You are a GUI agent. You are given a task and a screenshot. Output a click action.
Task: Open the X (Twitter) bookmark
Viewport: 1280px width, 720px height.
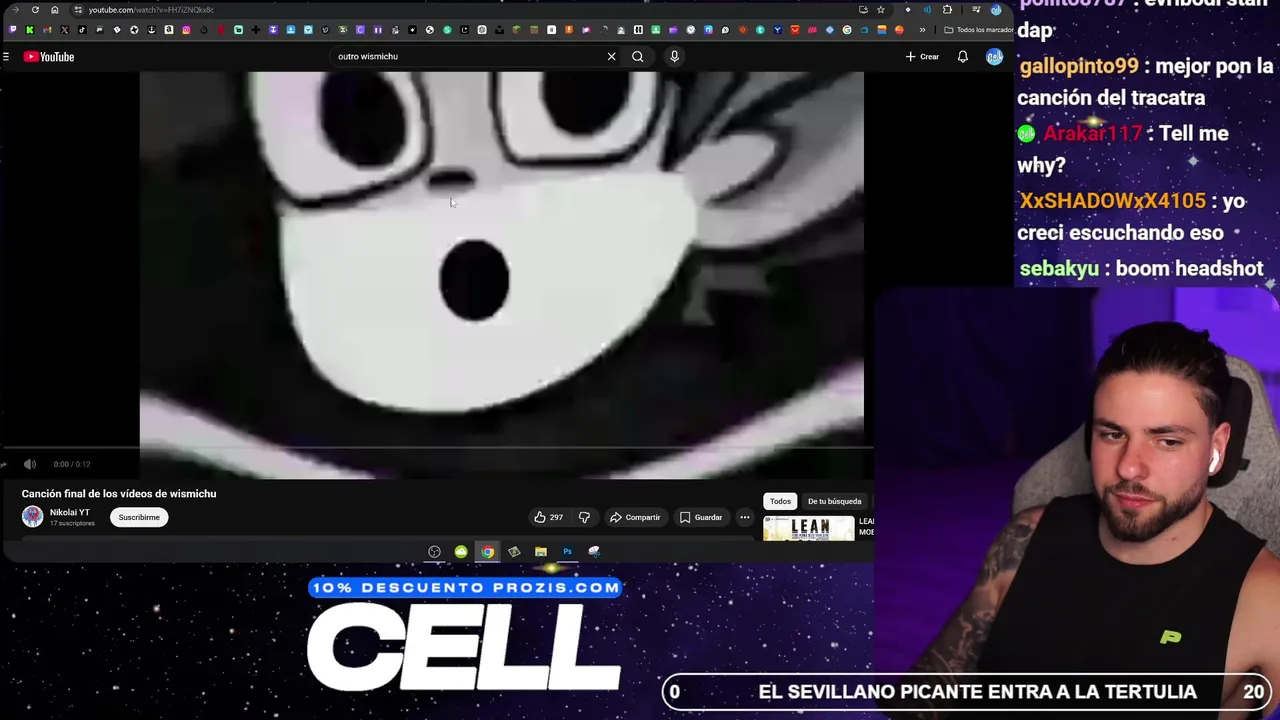click(65, 30)
